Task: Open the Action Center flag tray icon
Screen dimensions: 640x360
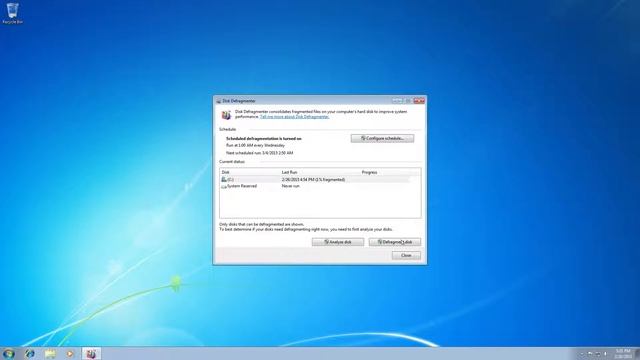Action: point(590,353)
